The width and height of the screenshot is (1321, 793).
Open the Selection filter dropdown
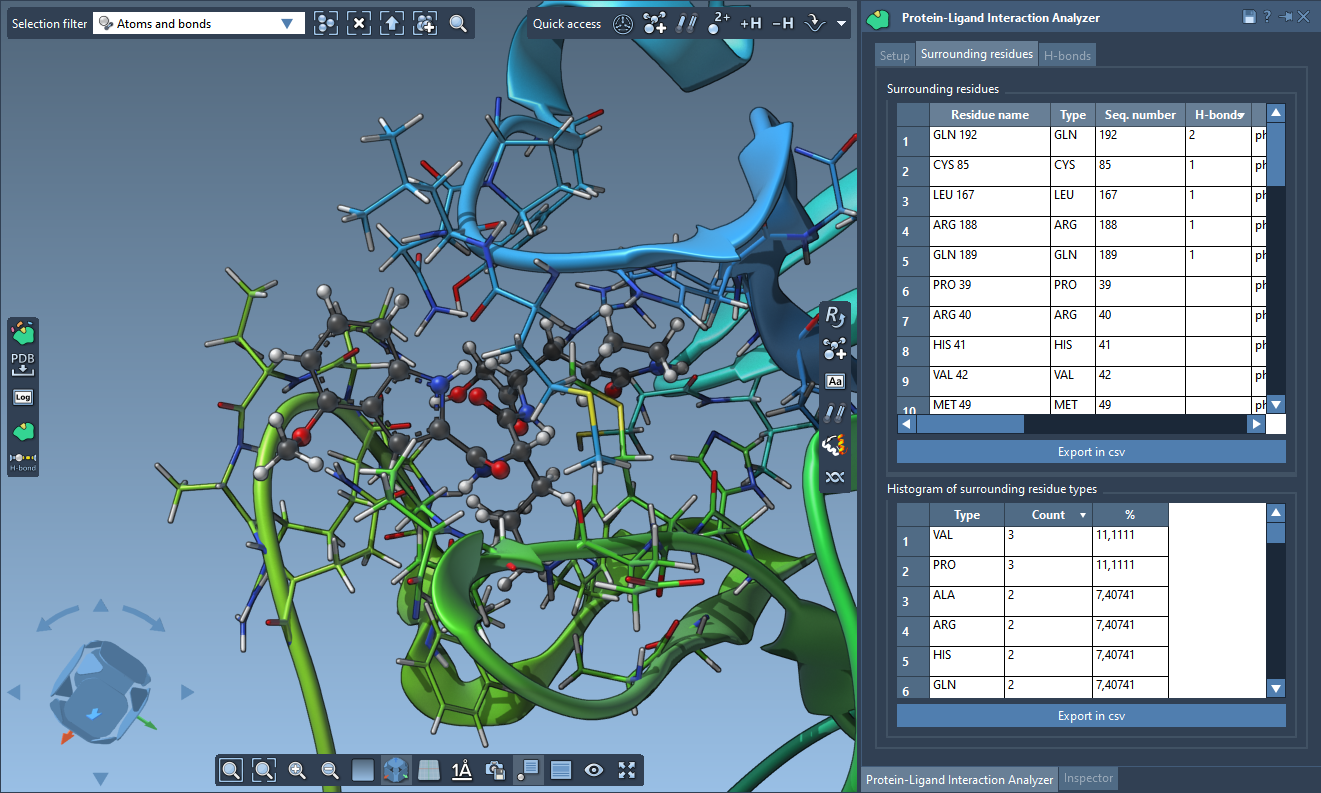288,23
